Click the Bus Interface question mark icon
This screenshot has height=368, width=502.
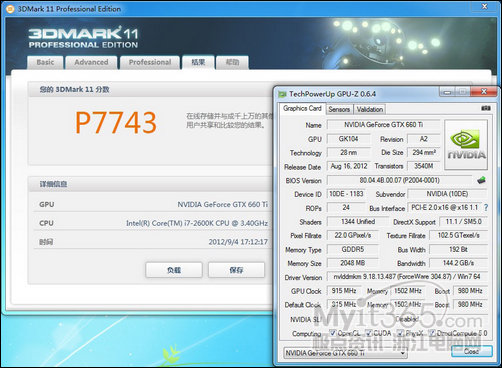486,208
